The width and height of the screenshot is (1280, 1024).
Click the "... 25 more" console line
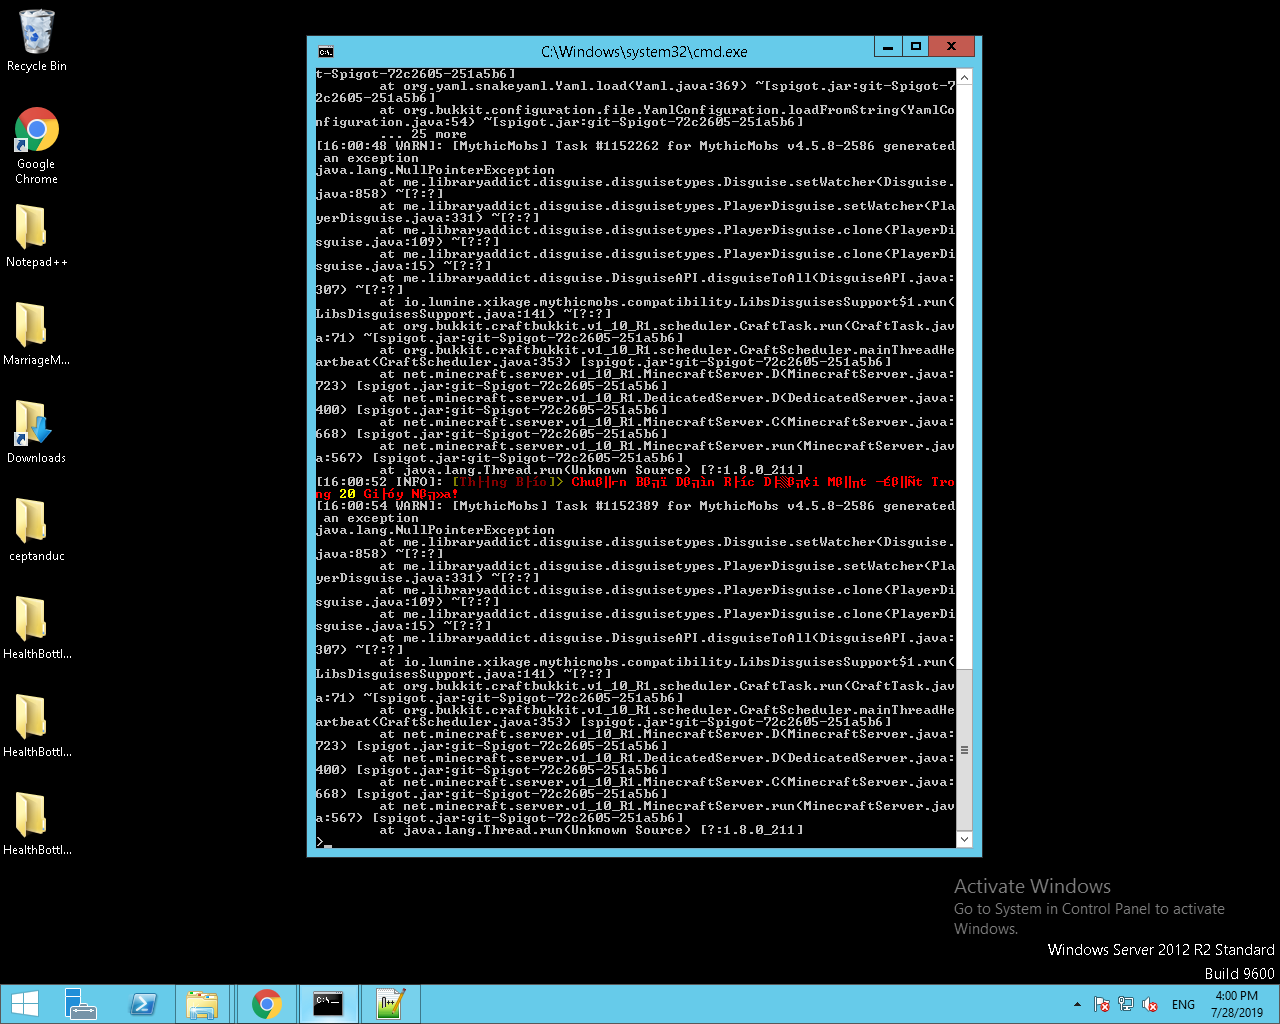click(x=423, y=134)
